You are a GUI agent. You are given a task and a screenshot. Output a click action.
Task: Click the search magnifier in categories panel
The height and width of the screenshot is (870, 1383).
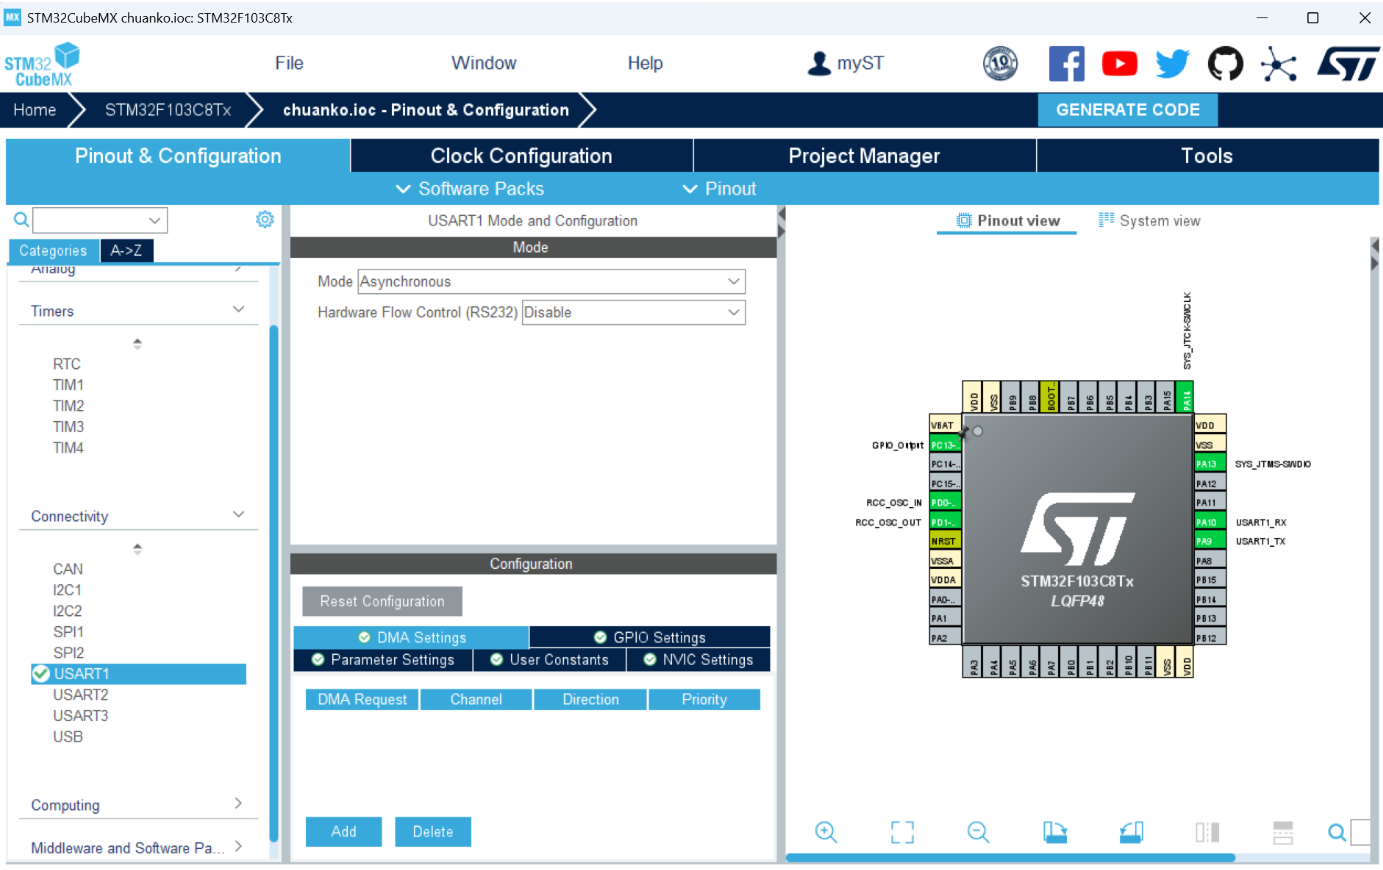(20, 219)
